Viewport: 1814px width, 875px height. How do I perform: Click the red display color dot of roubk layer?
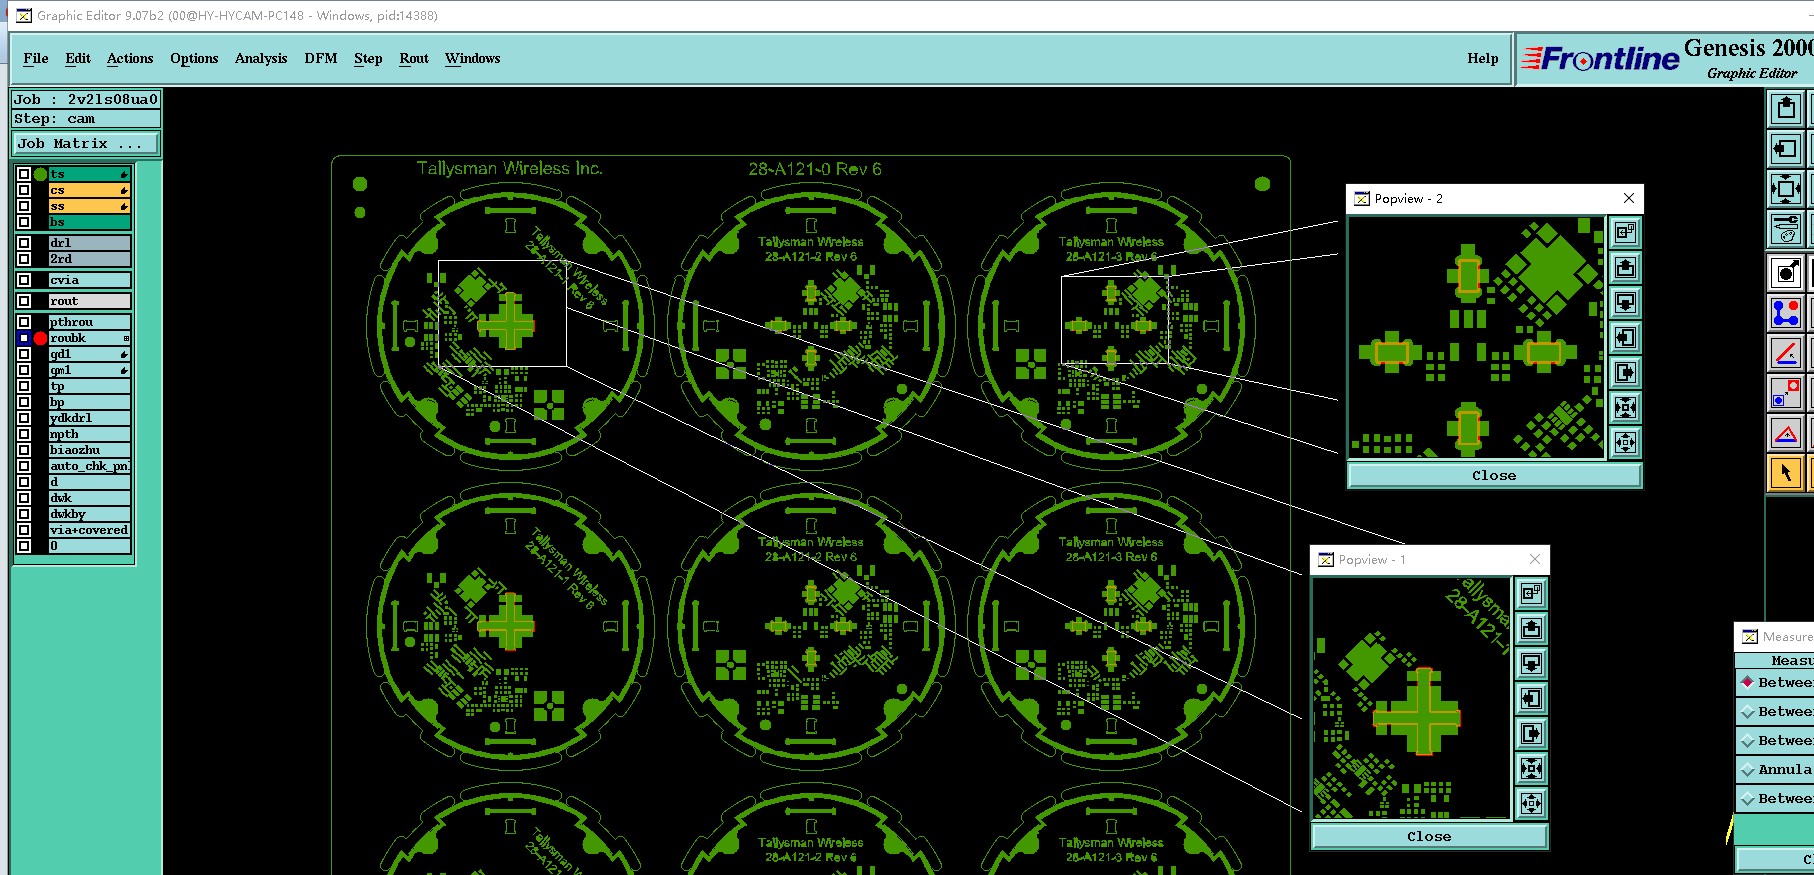[x=40, y=338]
